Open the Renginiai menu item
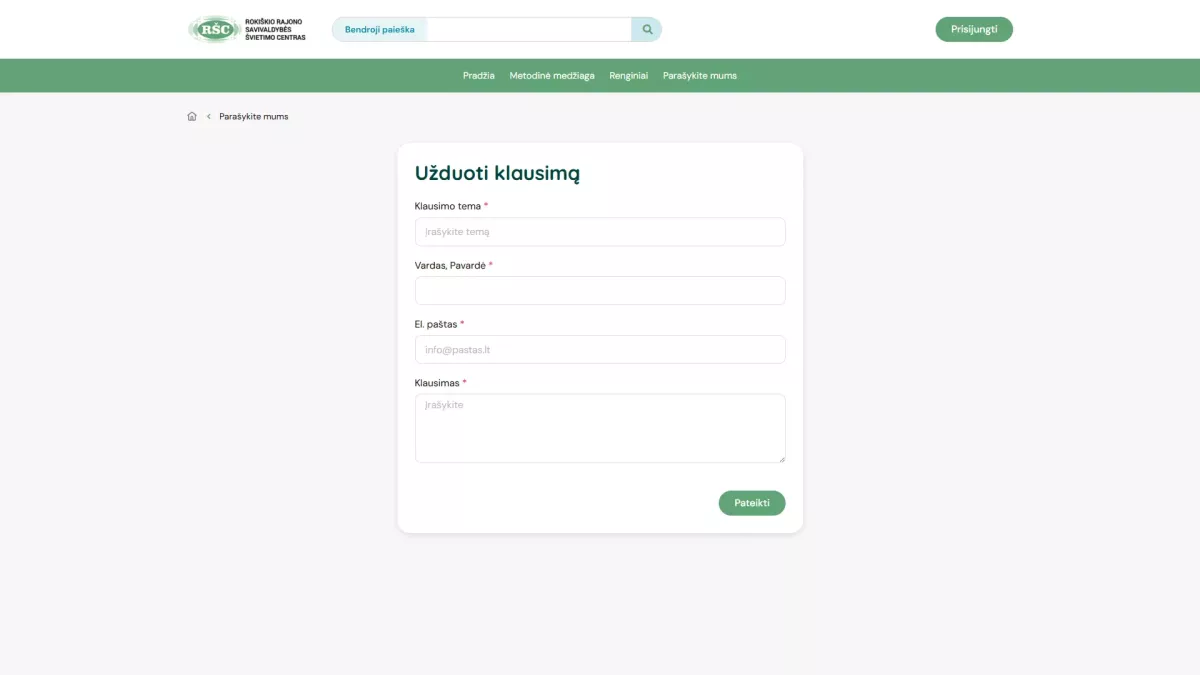 click(x=629, y=76)
